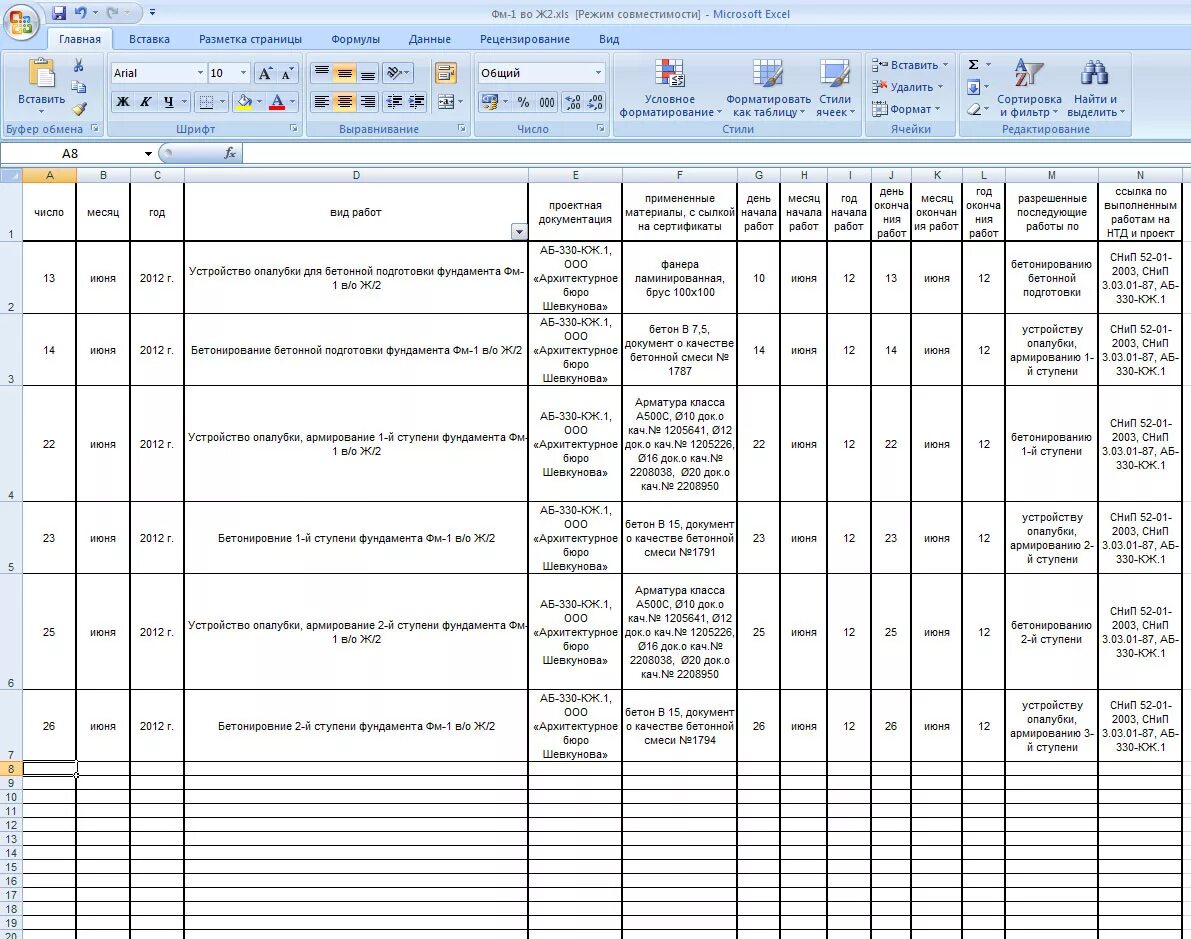1191x939 pixels.
Task: Apply percent style format
Action: (x=523, y=102)
